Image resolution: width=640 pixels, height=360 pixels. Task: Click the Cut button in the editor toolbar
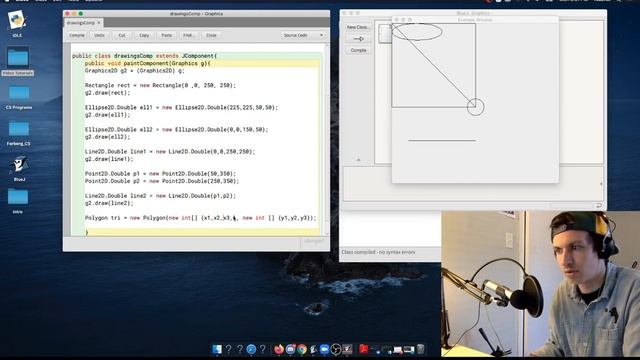click(x=122, y=36)
